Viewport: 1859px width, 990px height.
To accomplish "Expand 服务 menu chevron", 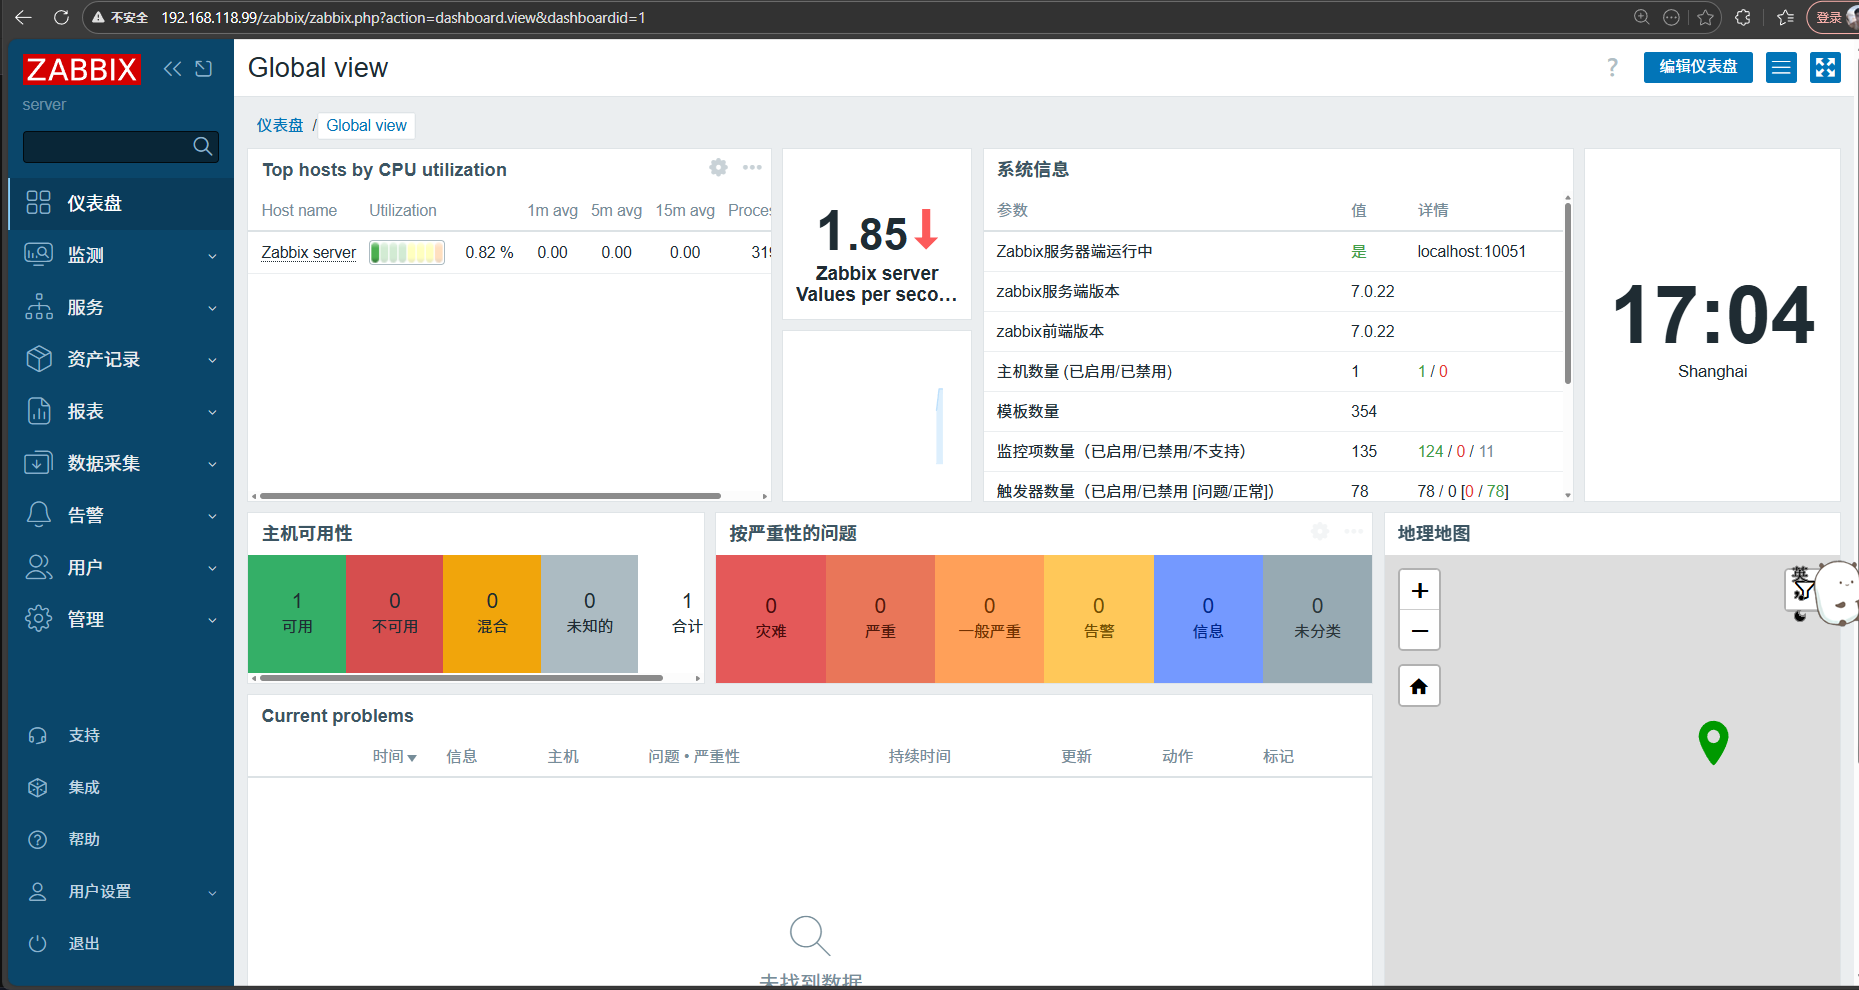I will [x=212, y=308].
